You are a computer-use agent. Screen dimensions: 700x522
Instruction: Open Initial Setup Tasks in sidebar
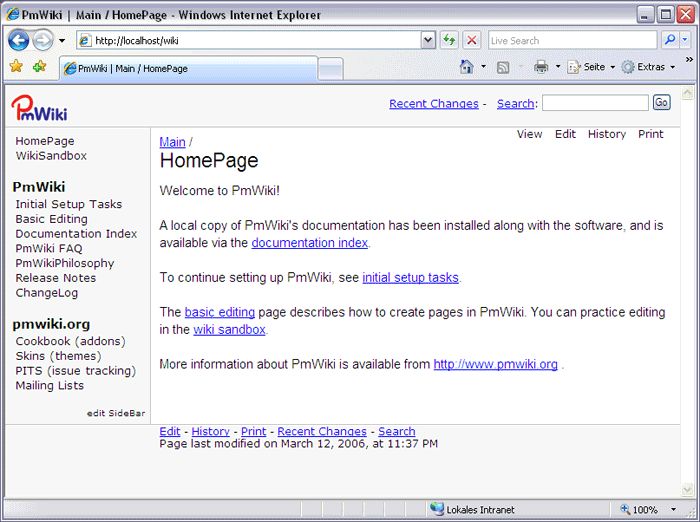(x=69, y=204)
